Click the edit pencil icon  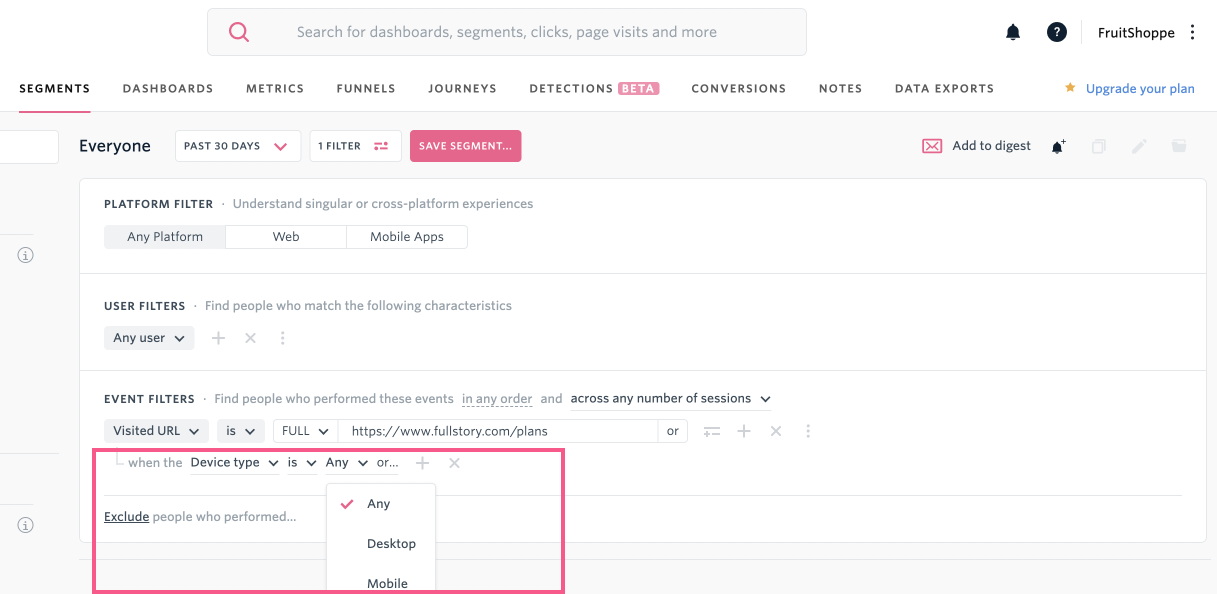pyautogui.click(x=1139, y=146)
